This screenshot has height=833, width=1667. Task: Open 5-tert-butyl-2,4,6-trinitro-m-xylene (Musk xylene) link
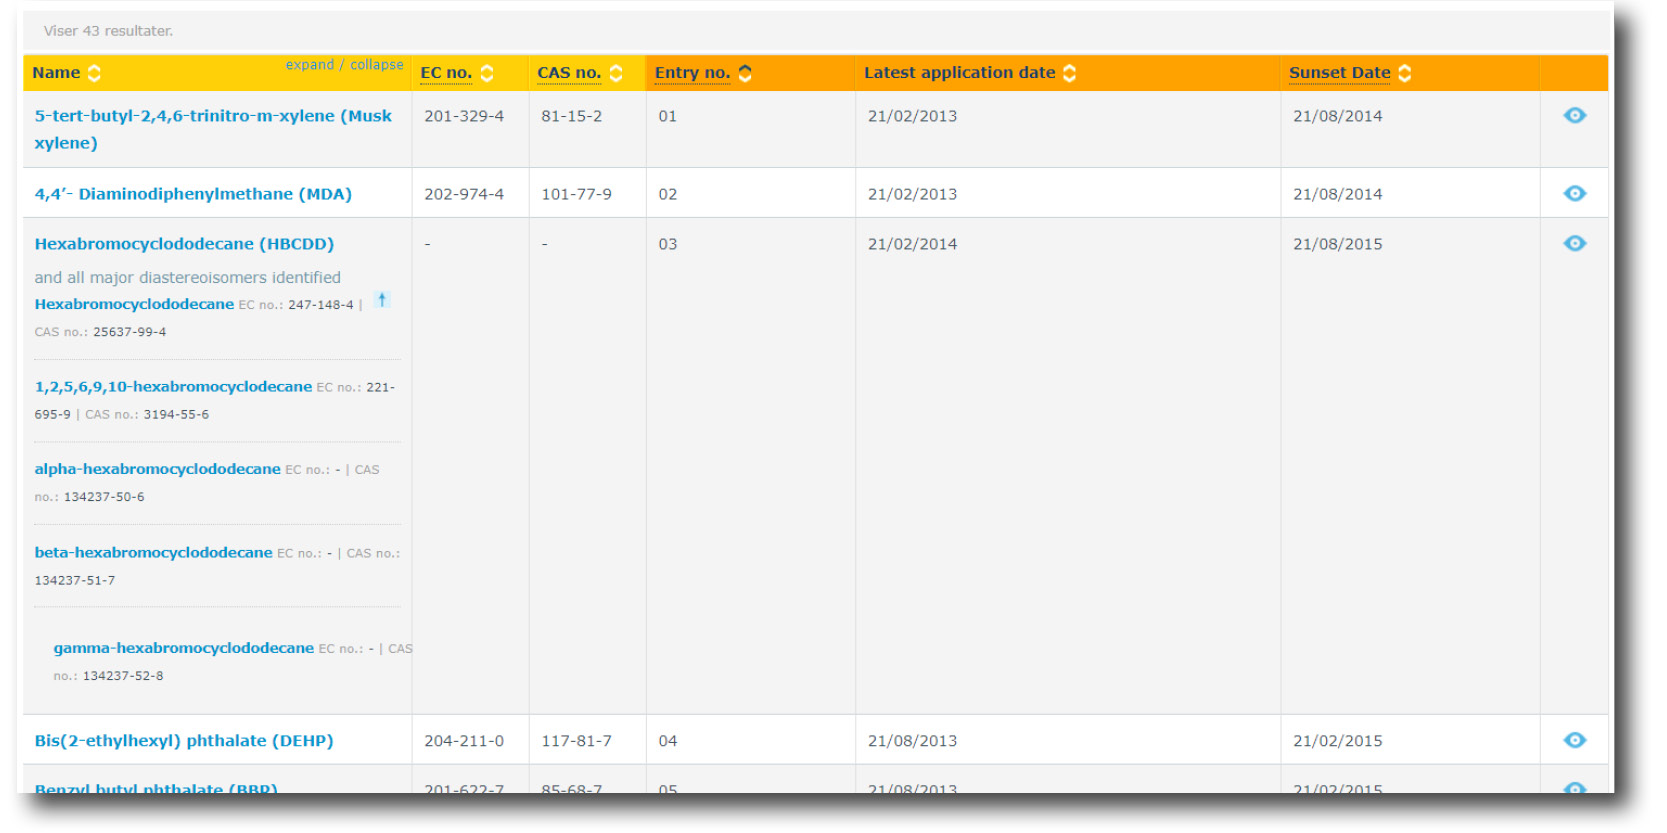click(x=213, y=129)
